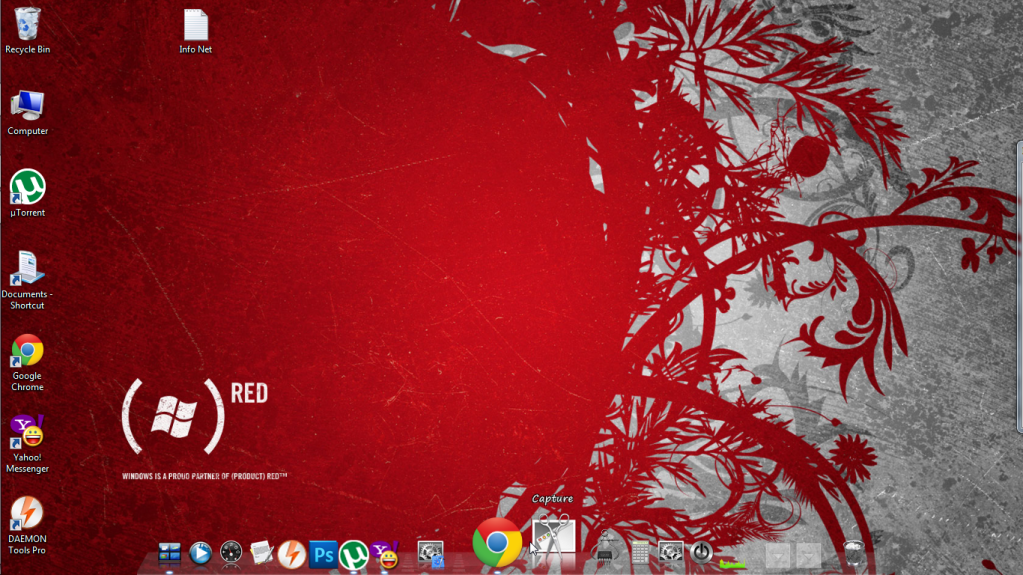This screenshot has height=575, width=1023.
Task: Open the Calculator icon in the dock
Action: click(640, 552)
